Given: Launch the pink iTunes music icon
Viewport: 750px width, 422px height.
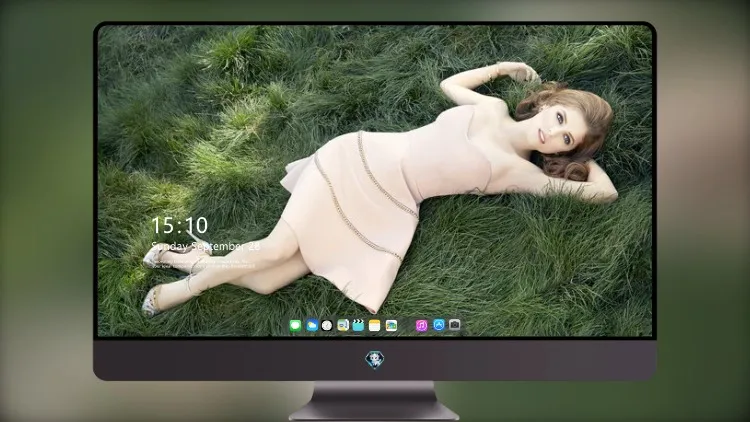Looking at the screenshot, I should (x=421, y=326).
